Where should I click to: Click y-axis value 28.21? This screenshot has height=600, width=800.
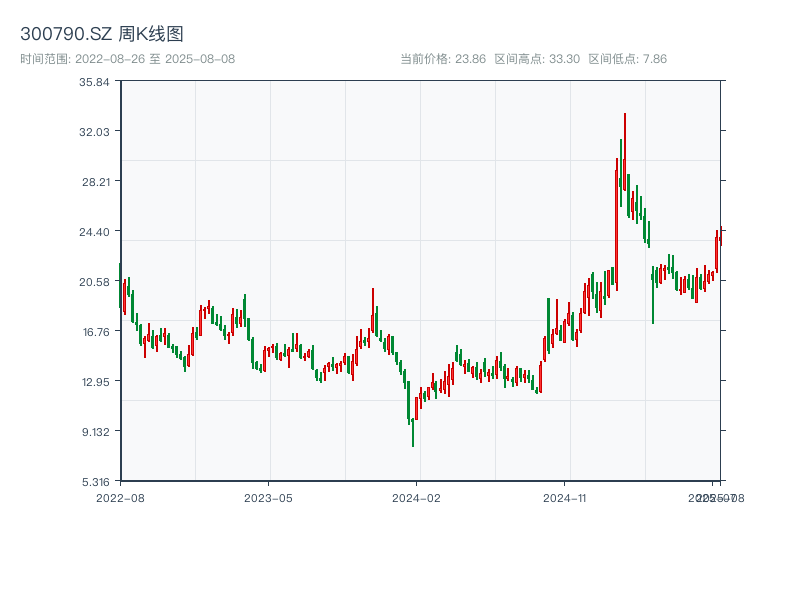[x=96, y=182]
